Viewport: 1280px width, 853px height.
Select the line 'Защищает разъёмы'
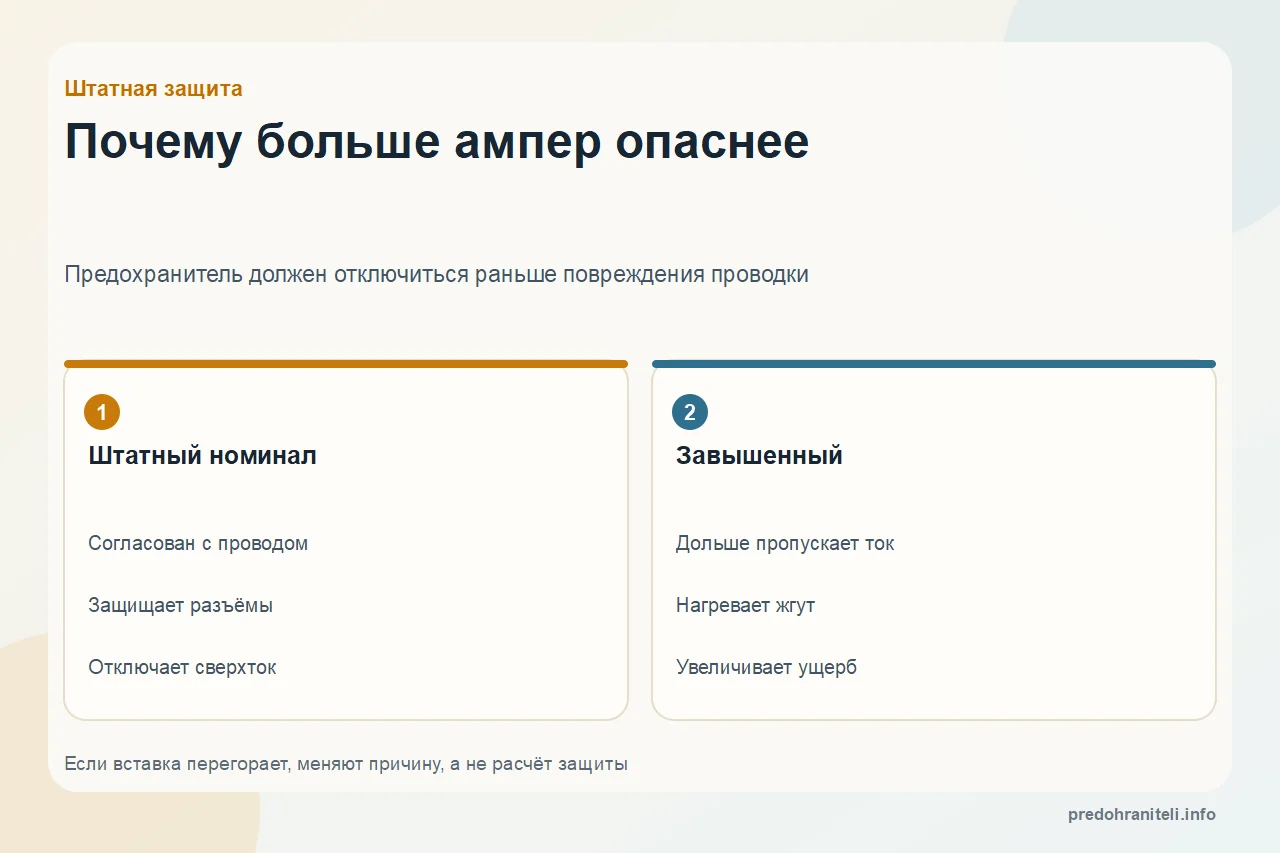[x=180, y=605]
